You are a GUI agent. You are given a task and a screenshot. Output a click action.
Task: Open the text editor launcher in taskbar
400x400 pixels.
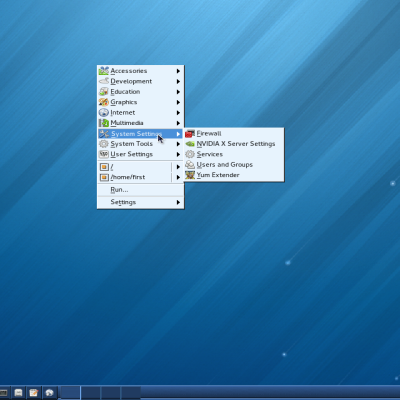(x=34, y=393)
